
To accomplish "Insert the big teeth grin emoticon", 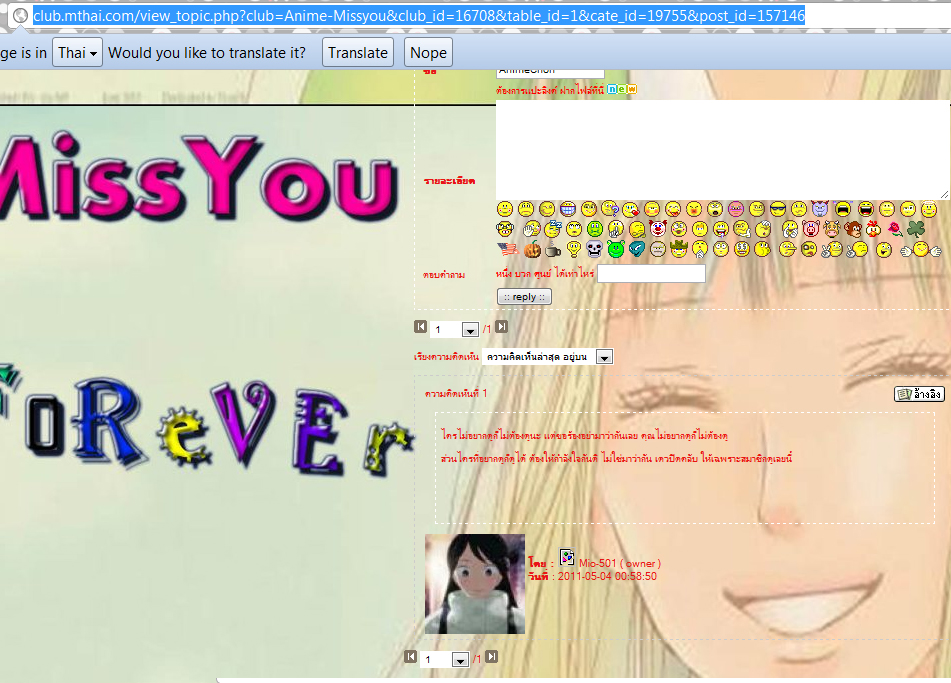I will [568, 209].
